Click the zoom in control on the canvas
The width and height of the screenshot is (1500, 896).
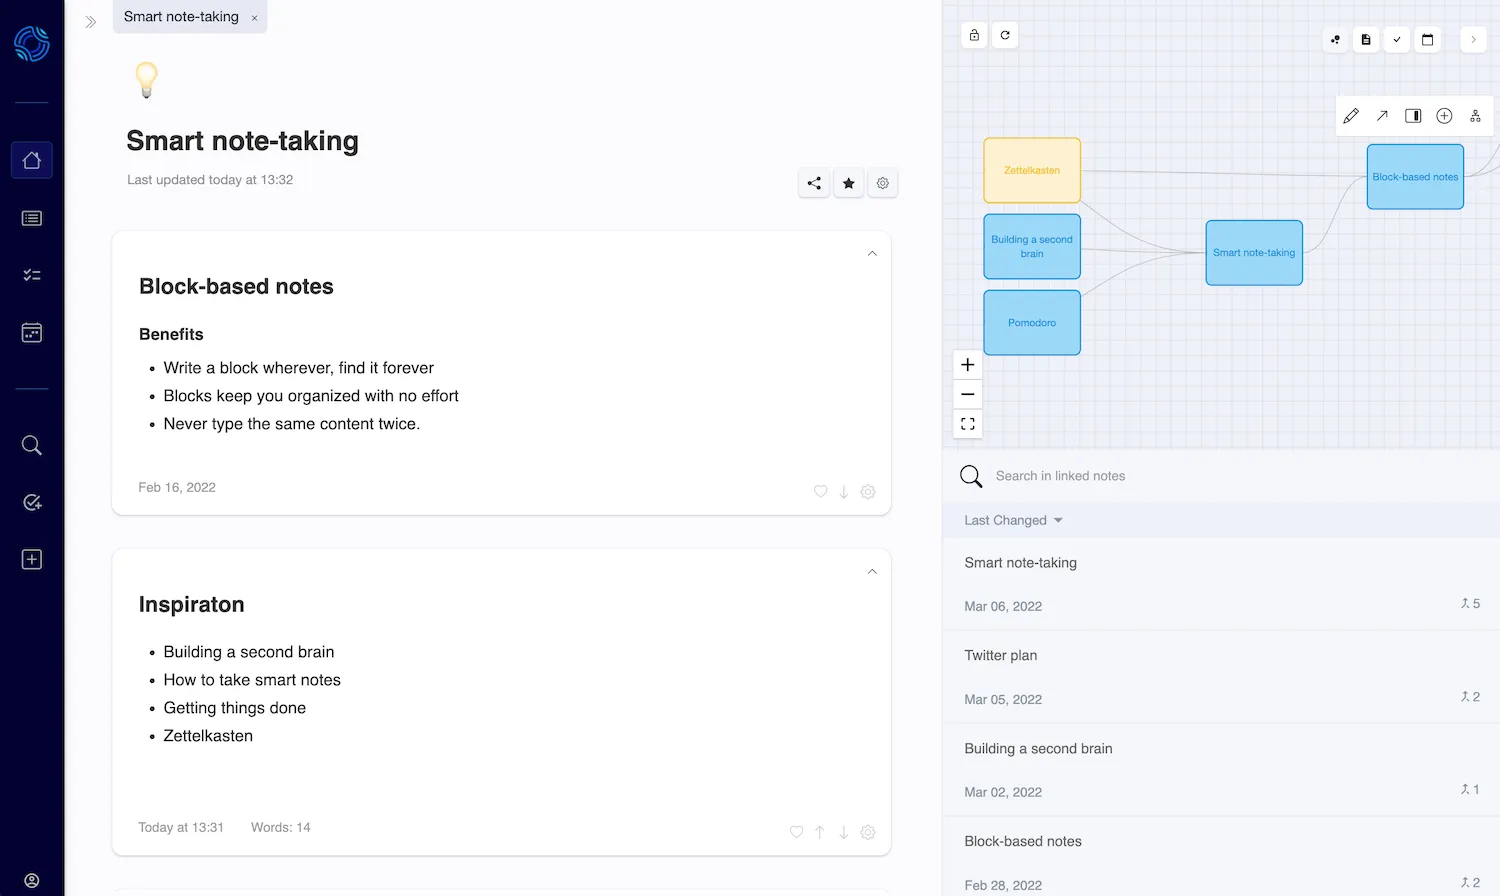pos(967,364)
